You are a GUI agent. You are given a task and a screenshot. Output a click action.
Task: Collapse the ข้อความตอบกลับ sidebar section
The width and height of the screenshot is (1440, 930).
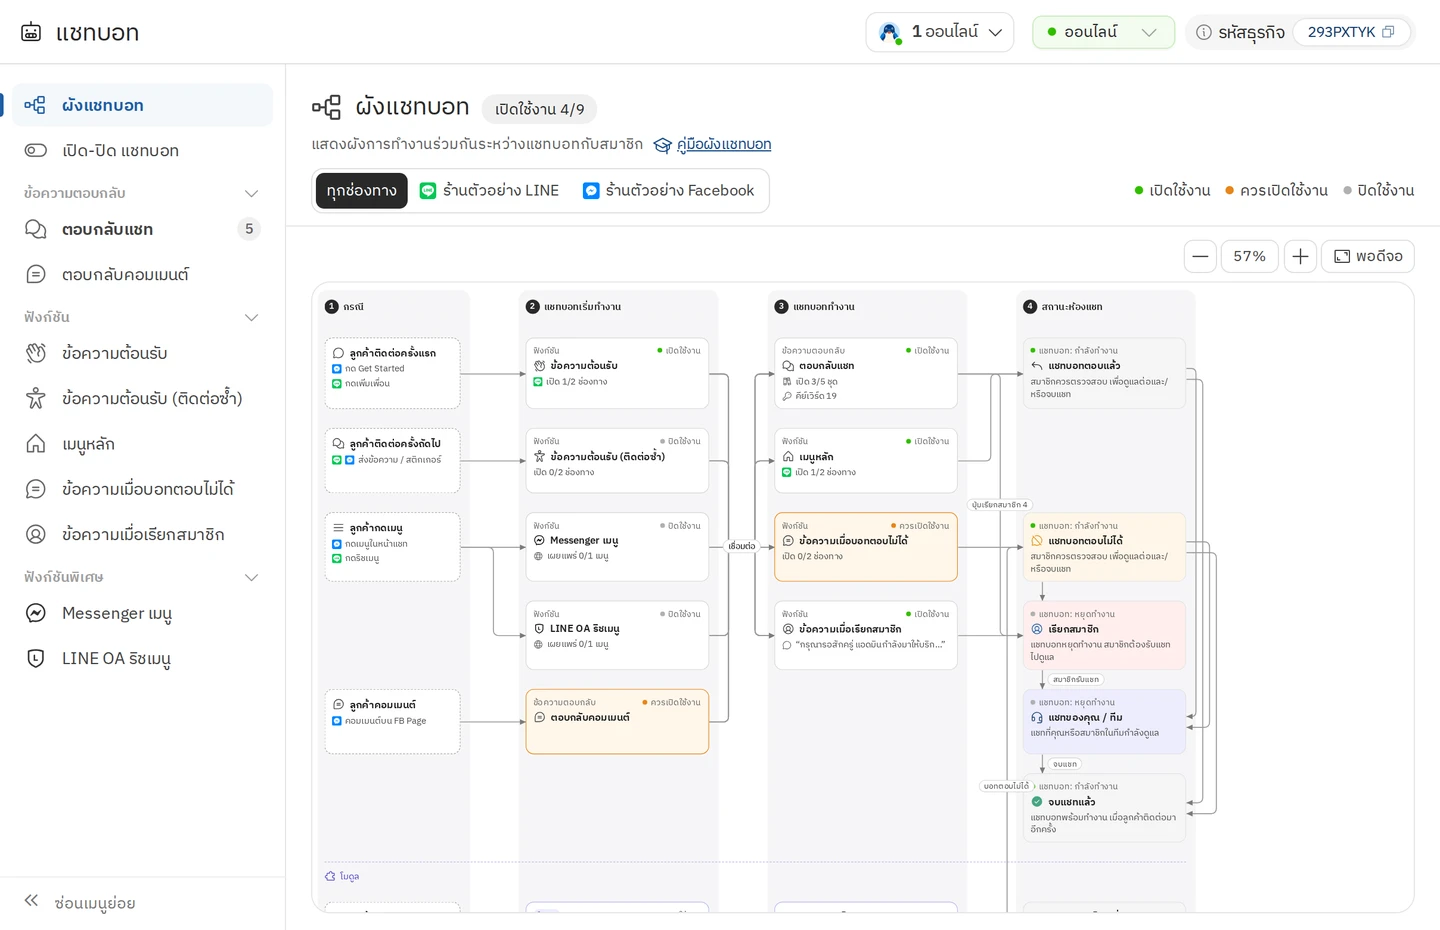tap(251, 193)
